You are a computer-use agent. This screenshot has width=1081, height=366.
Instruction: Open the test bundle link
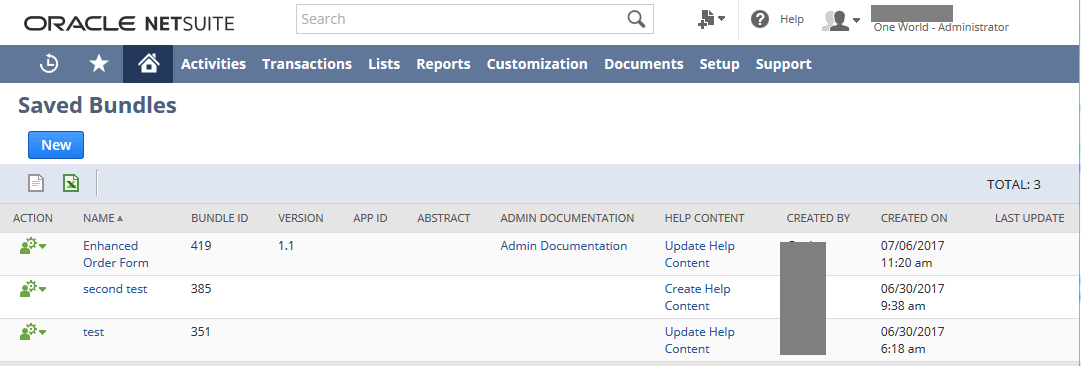93,332
